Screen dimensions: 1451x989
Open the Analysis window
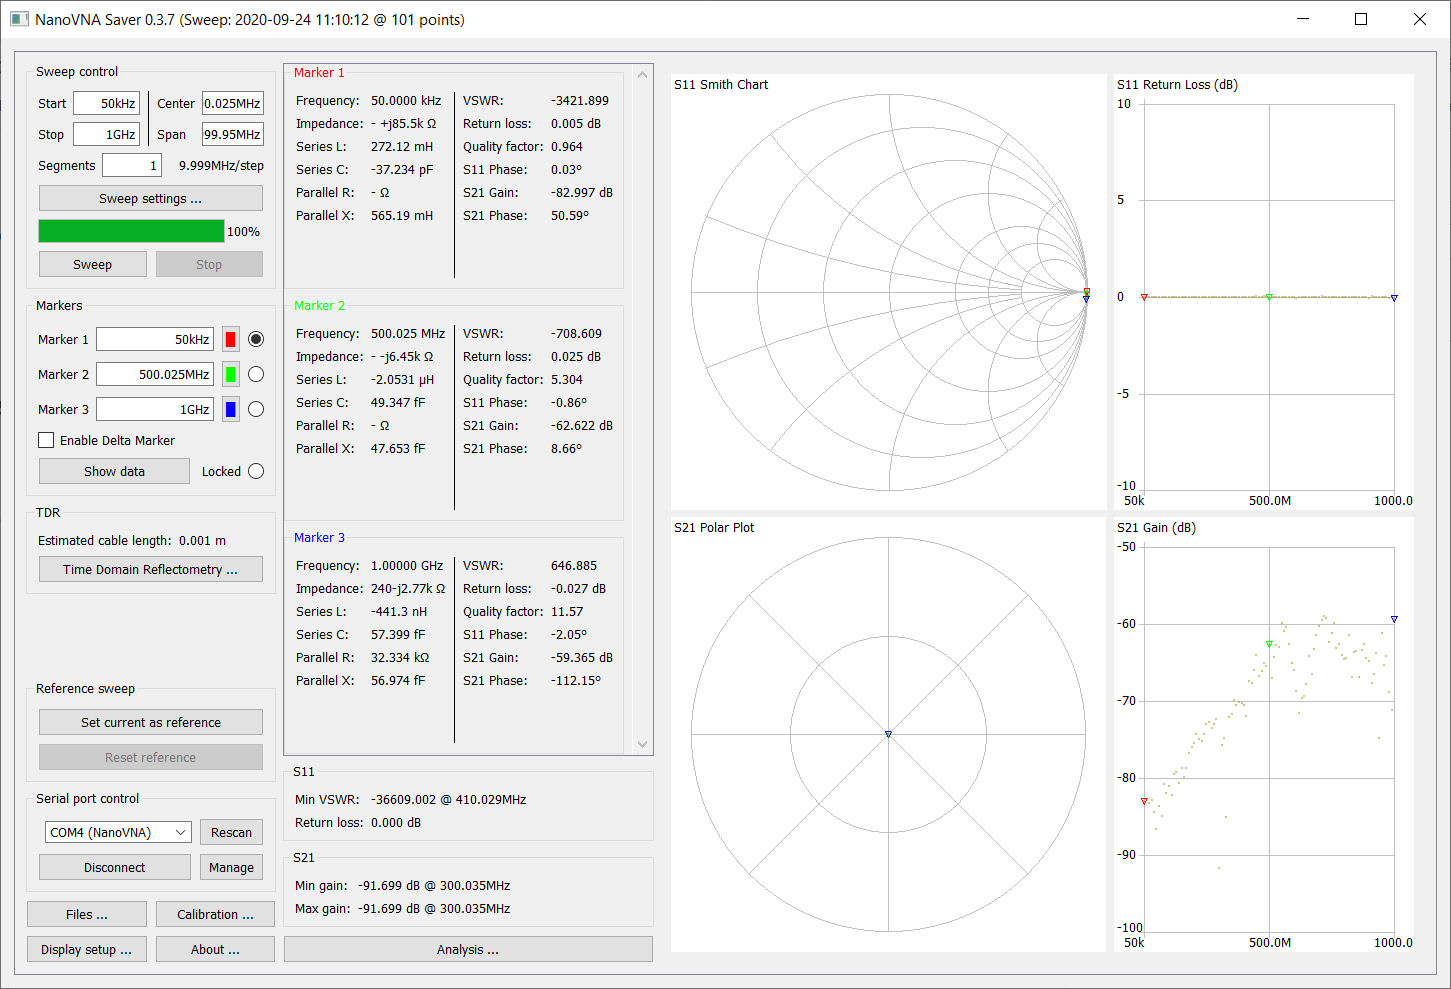(468, 949)
